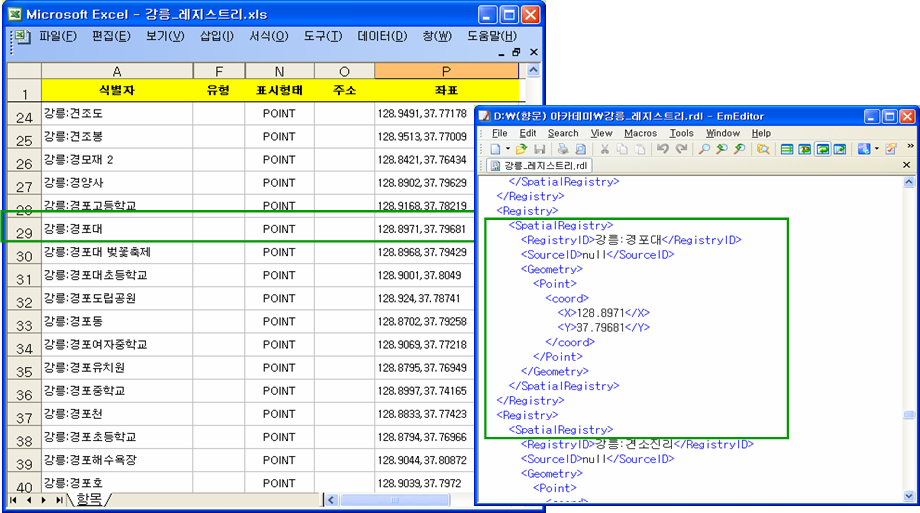
Task: Click the EmEditor vertical scrollbar thumb
Action: (x=908, y=415)
